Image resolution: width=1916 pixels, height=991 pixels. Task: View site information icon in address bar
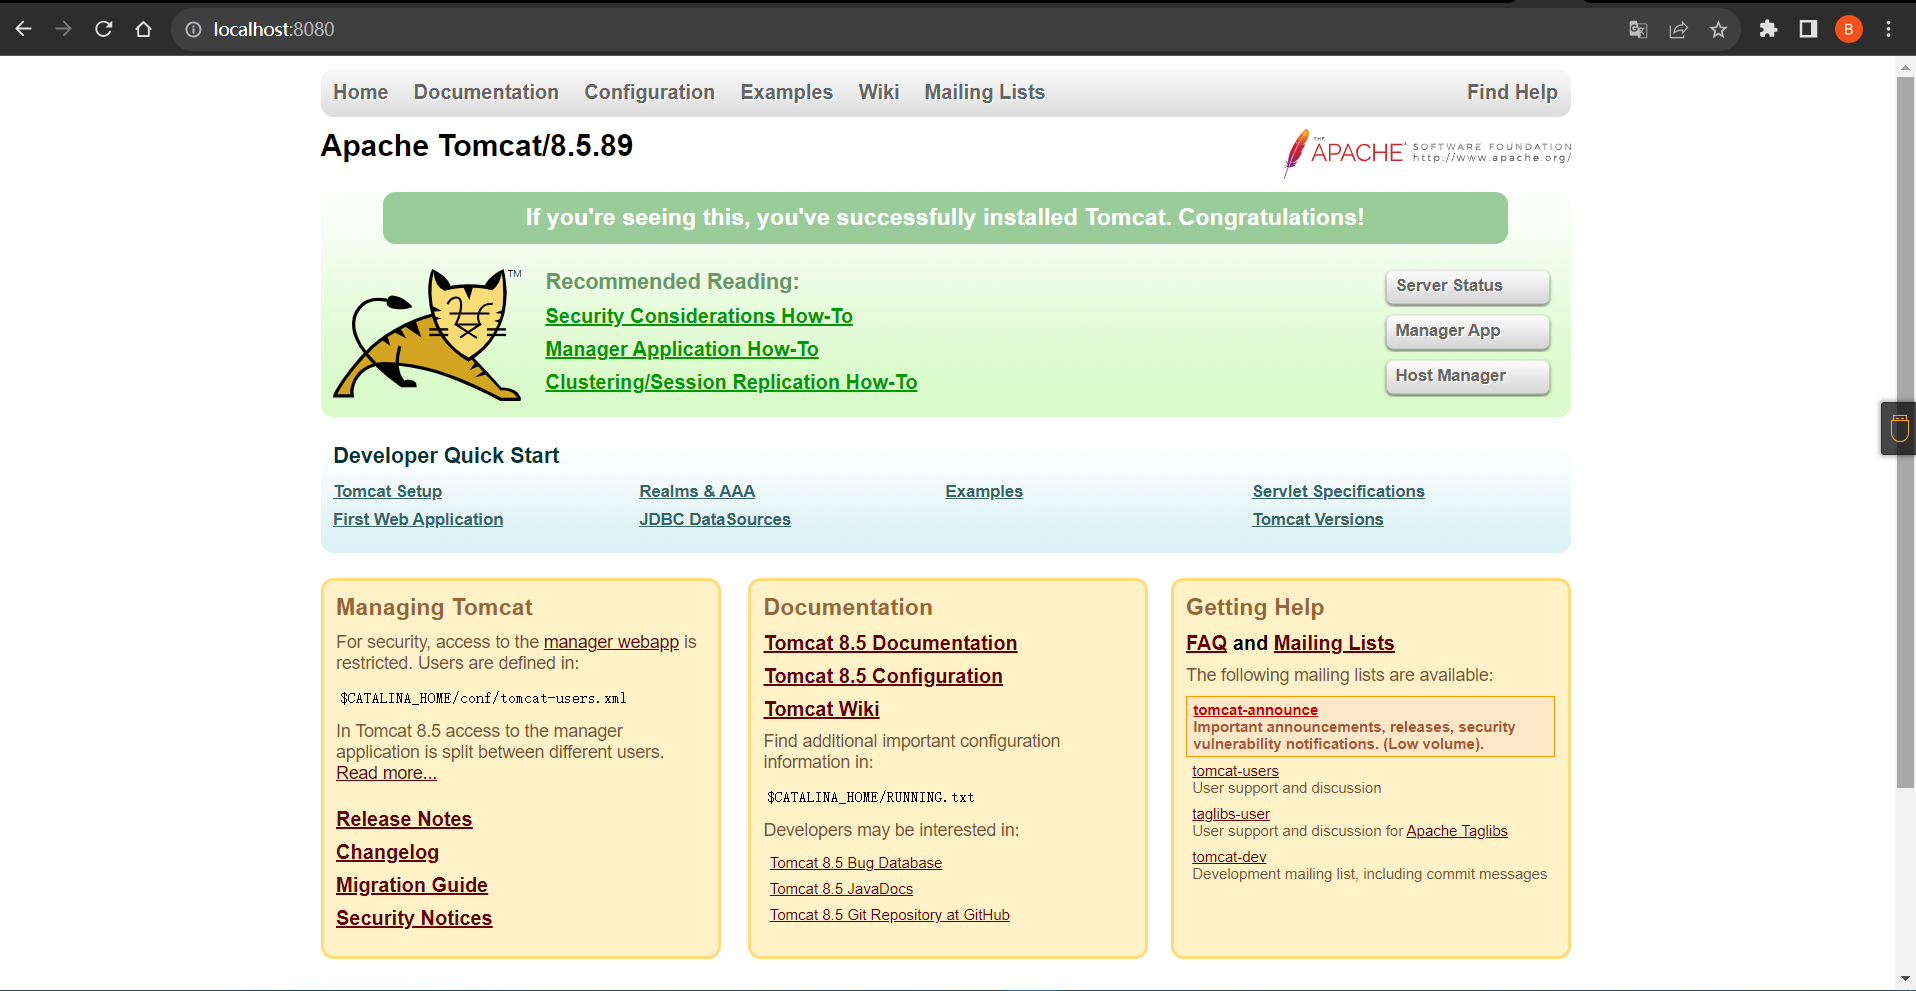point(193,29)
